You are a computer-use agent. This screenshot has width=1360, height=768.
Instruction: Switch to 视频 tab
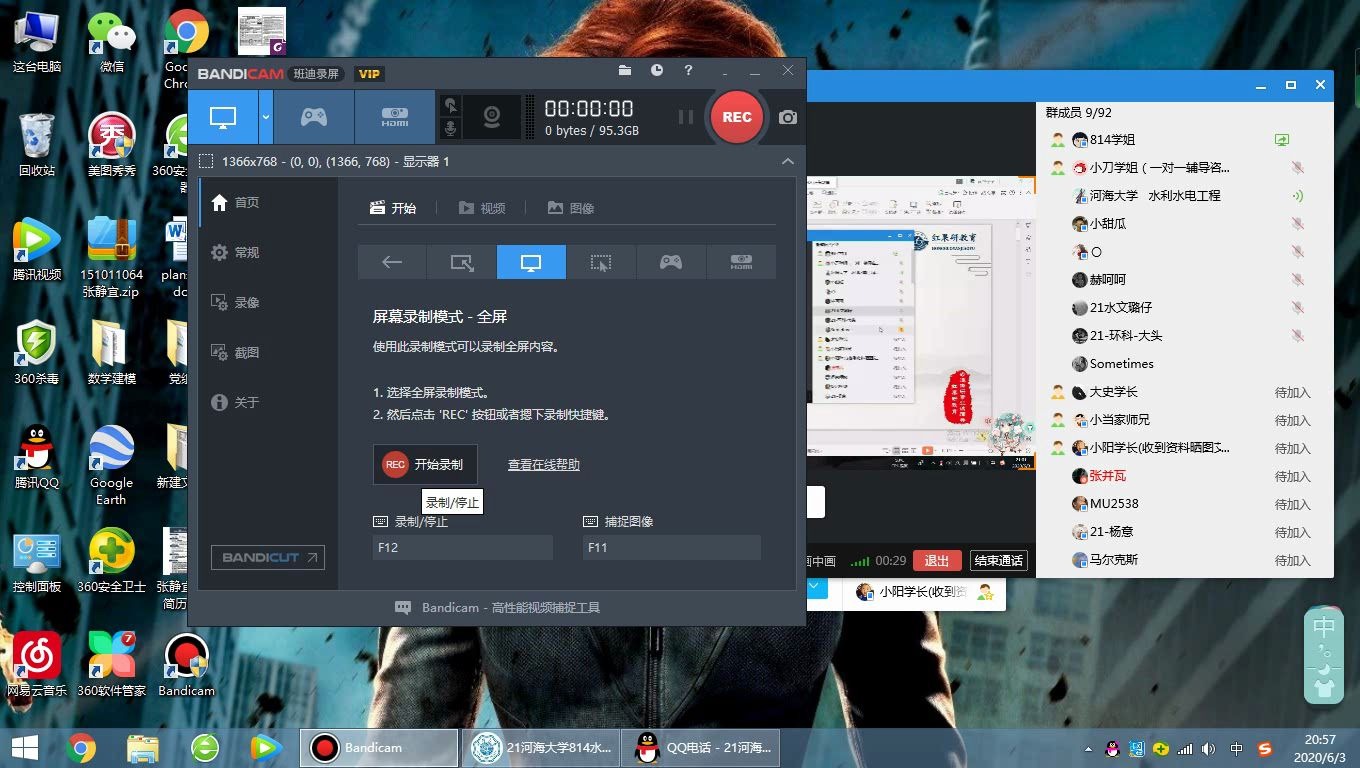point(482,208)
